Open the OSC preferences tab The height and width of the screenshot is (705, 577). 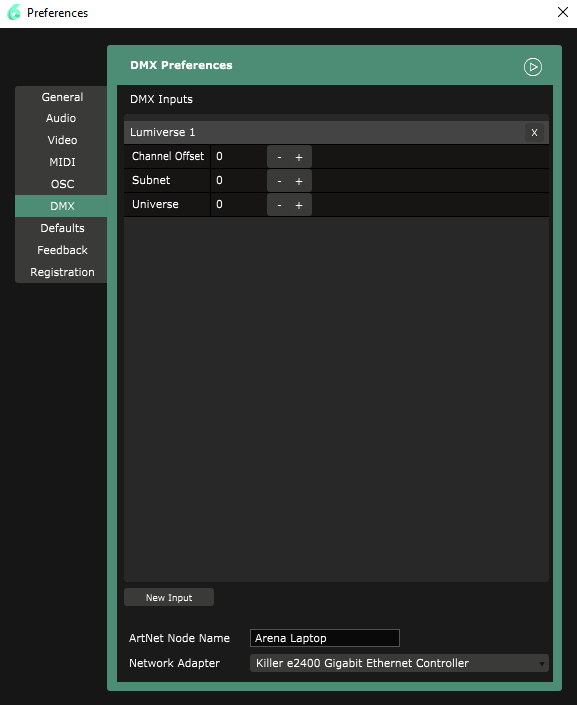(62, 184)
